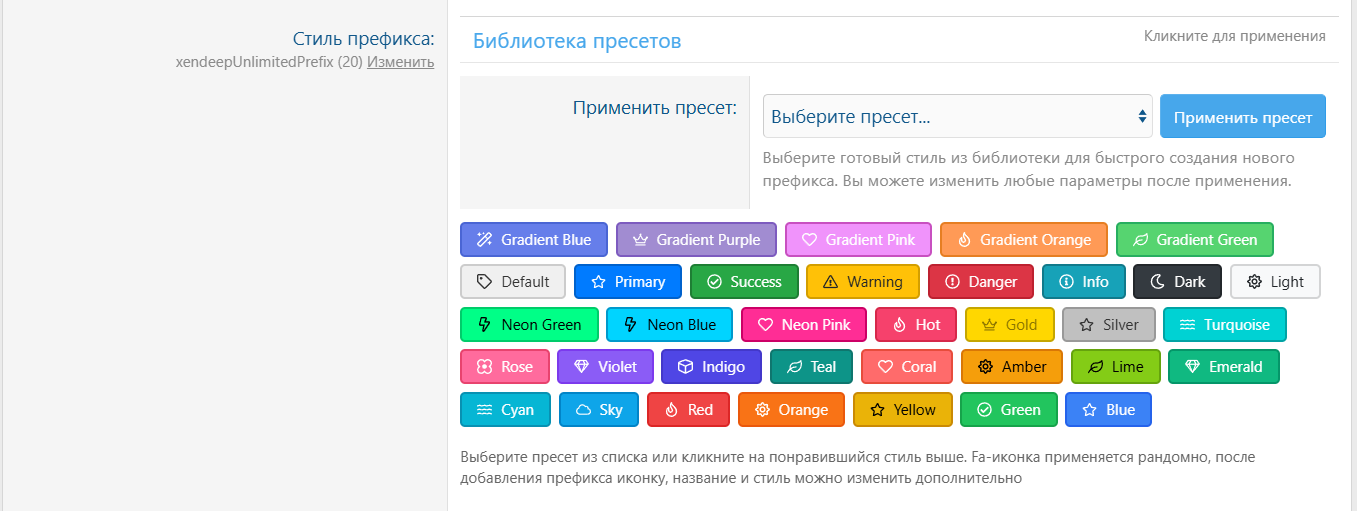
Task: Apply the Yellow preset label
Action: (x=902, y=410)
